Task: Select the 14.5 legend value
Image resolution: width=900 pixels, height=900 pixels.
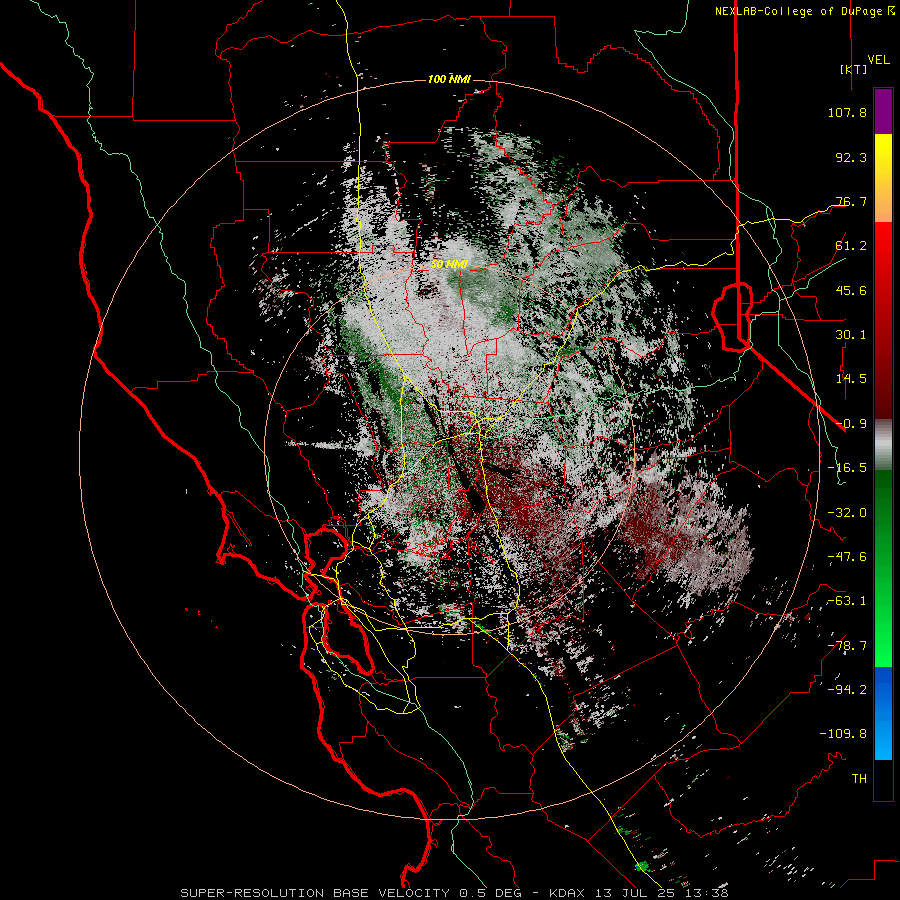Action: (851, 379)
